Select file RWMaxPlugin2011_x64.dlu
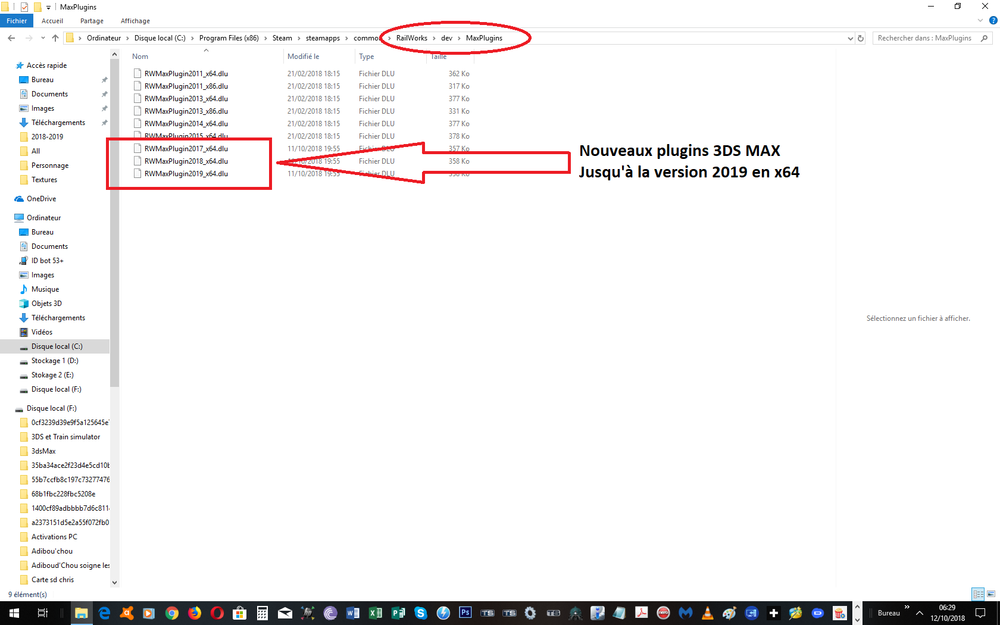Image resolution: width=1000 pixels, height=625 pixels. click(x=186, y=74)
